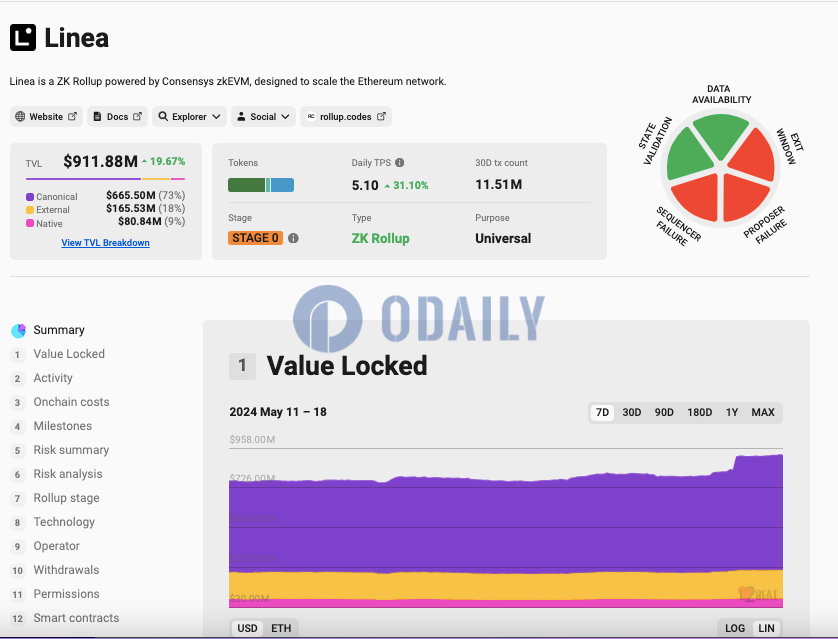Screen dimensions: 838x639
Task: Click the pink Native legend swatch
Action: (30, 223)
